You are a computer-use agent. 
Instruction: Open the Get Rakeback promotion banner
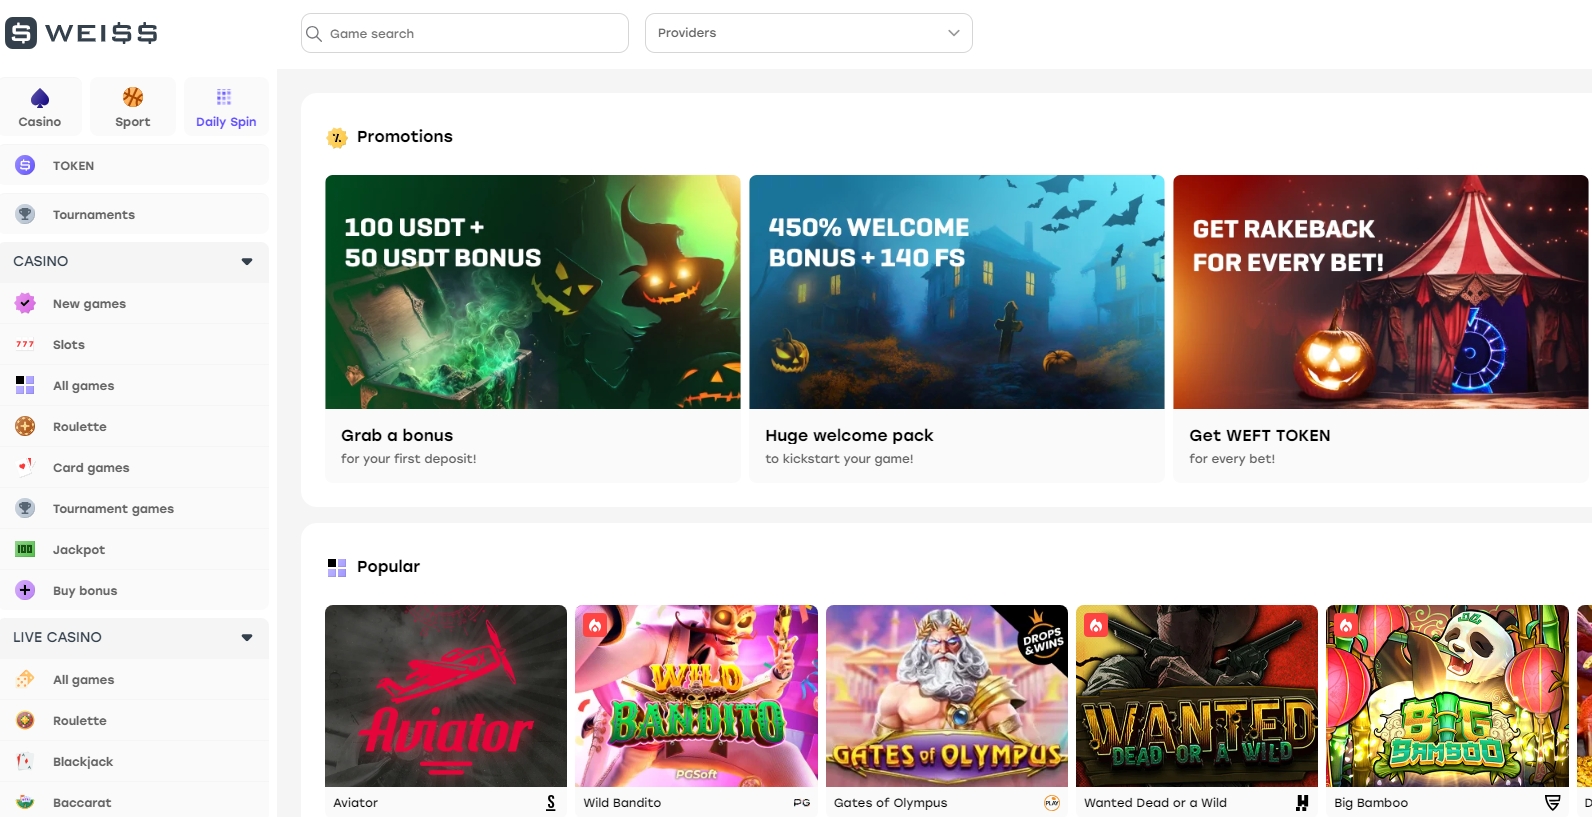[x=1380, y=292]
